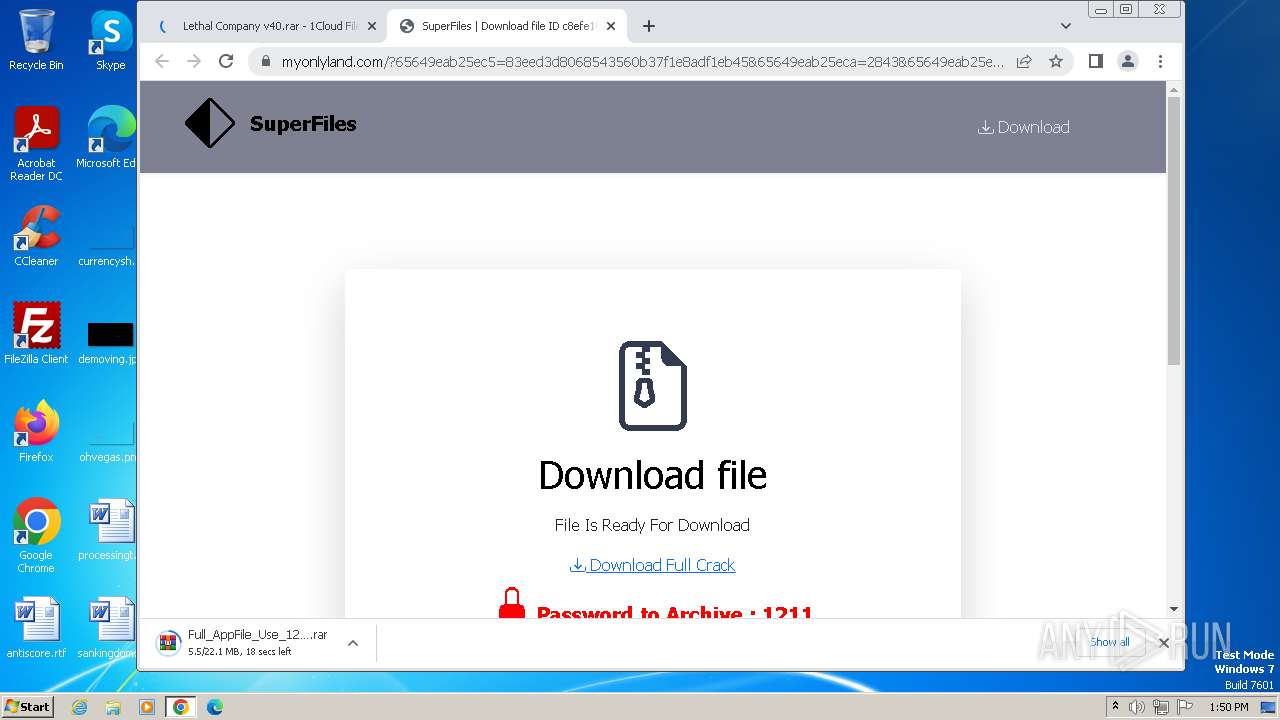Close the downloads bar

1163,643
